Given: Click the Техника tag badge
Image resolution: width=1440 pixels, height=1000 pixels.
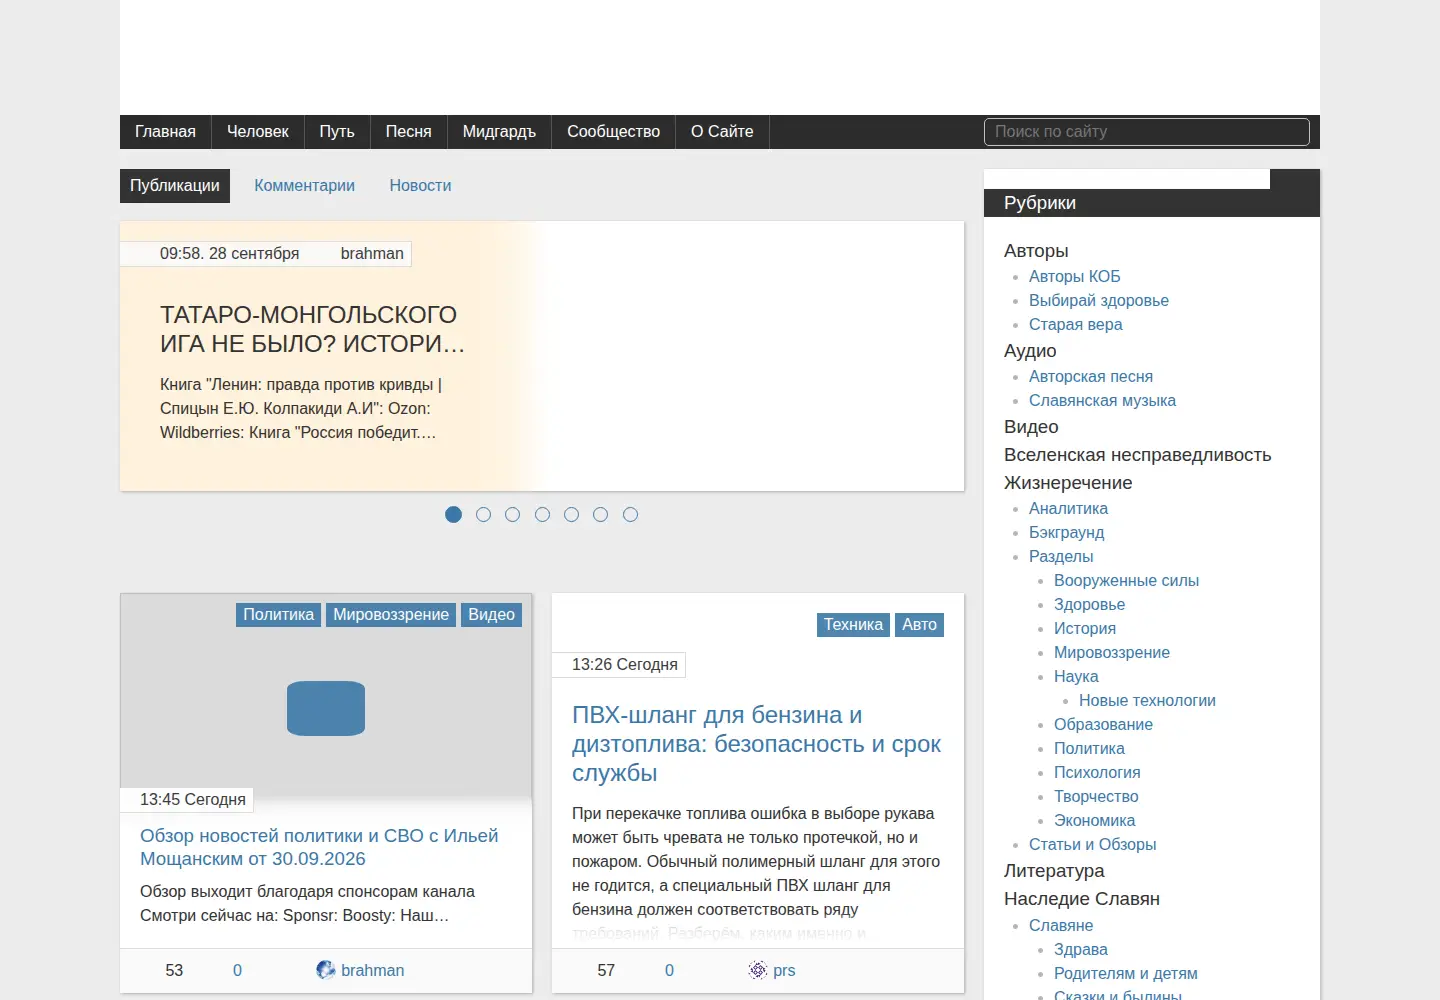Looking at the screenshot, I should (853, 625).
